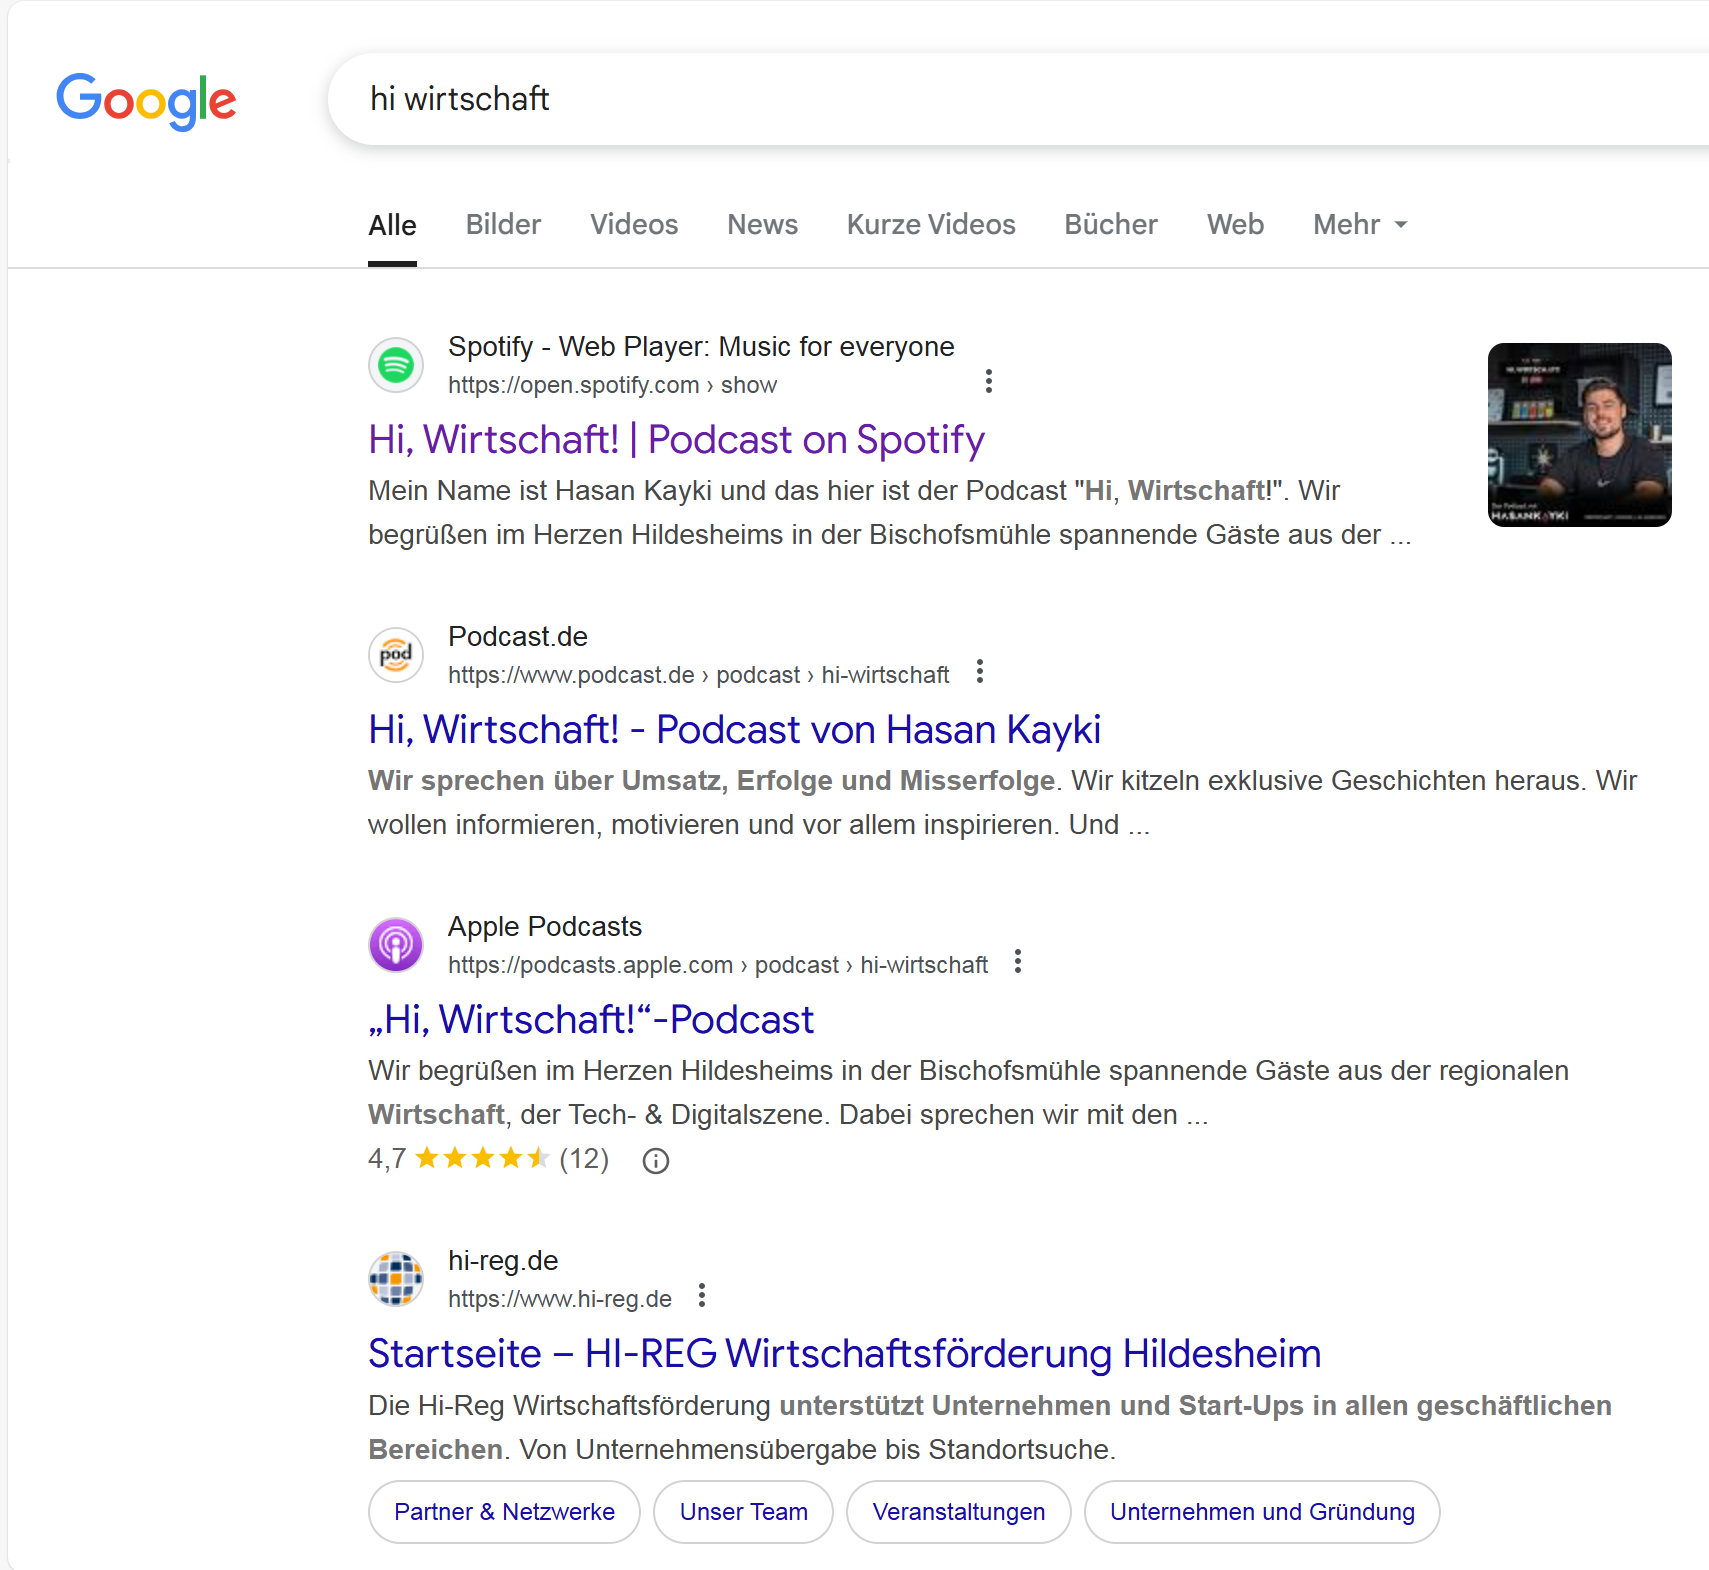Click the rating info icon beside (12)
Image resolution: width=1709 pixels, height=1570 pixels.
[656, 1161]
